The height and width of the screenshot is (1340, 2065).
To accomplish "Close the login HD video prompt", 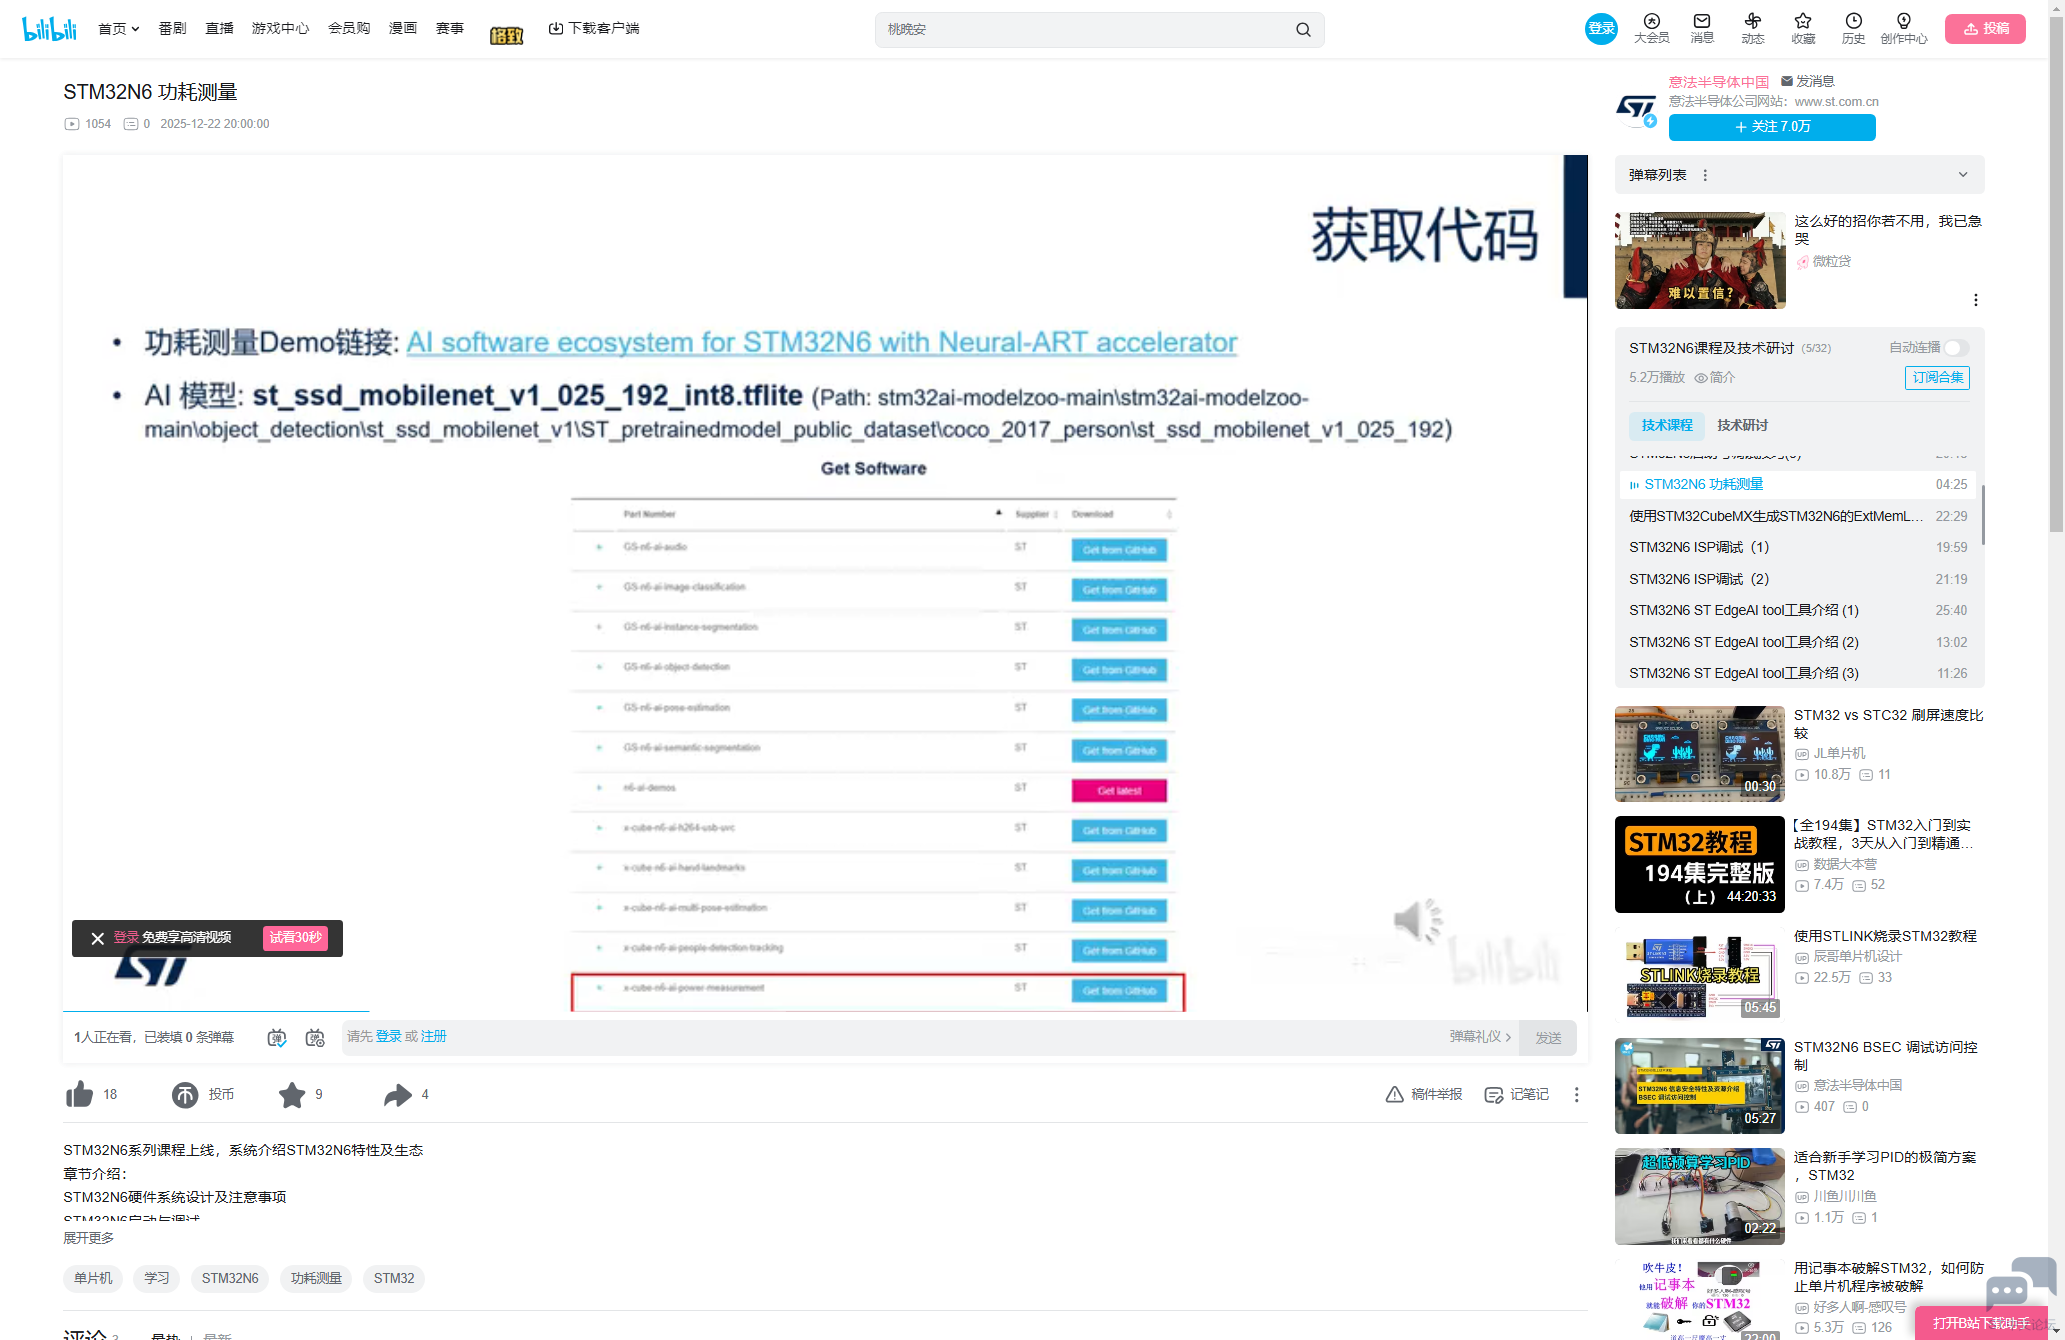I will 97,938.
